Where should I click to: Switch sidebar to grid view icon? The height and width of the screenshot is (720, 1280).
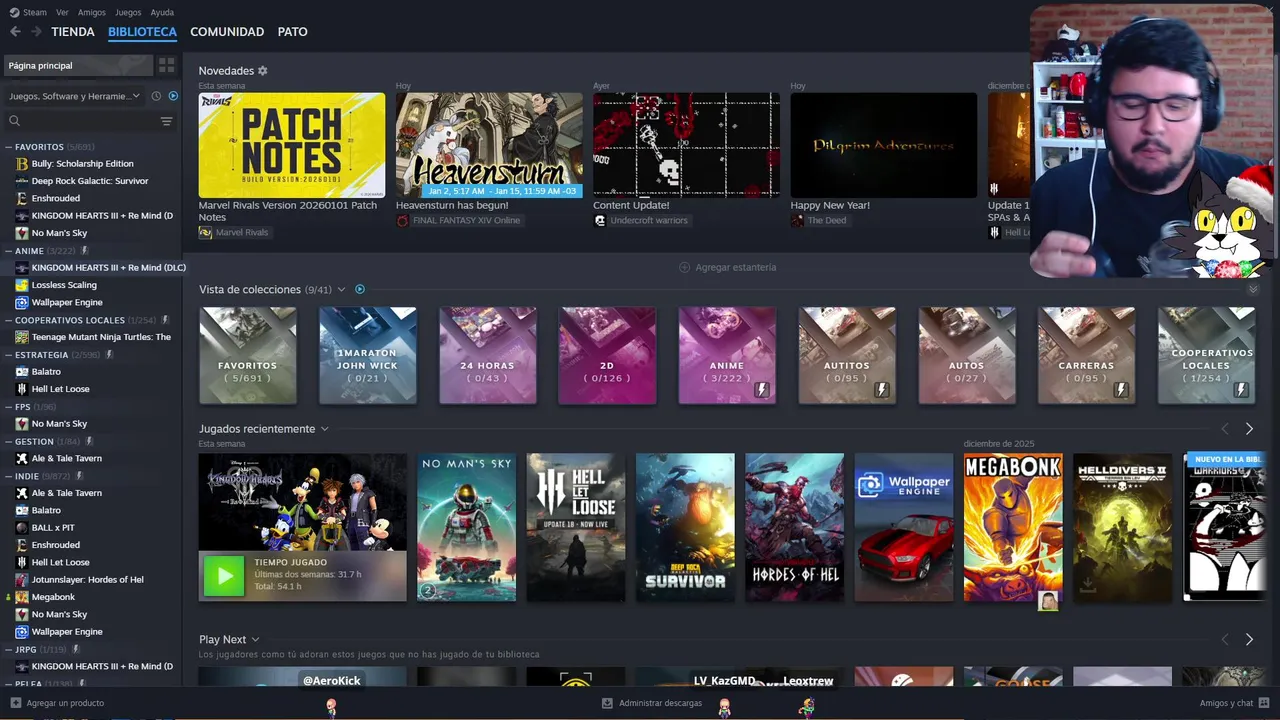[x=166, y=65]
